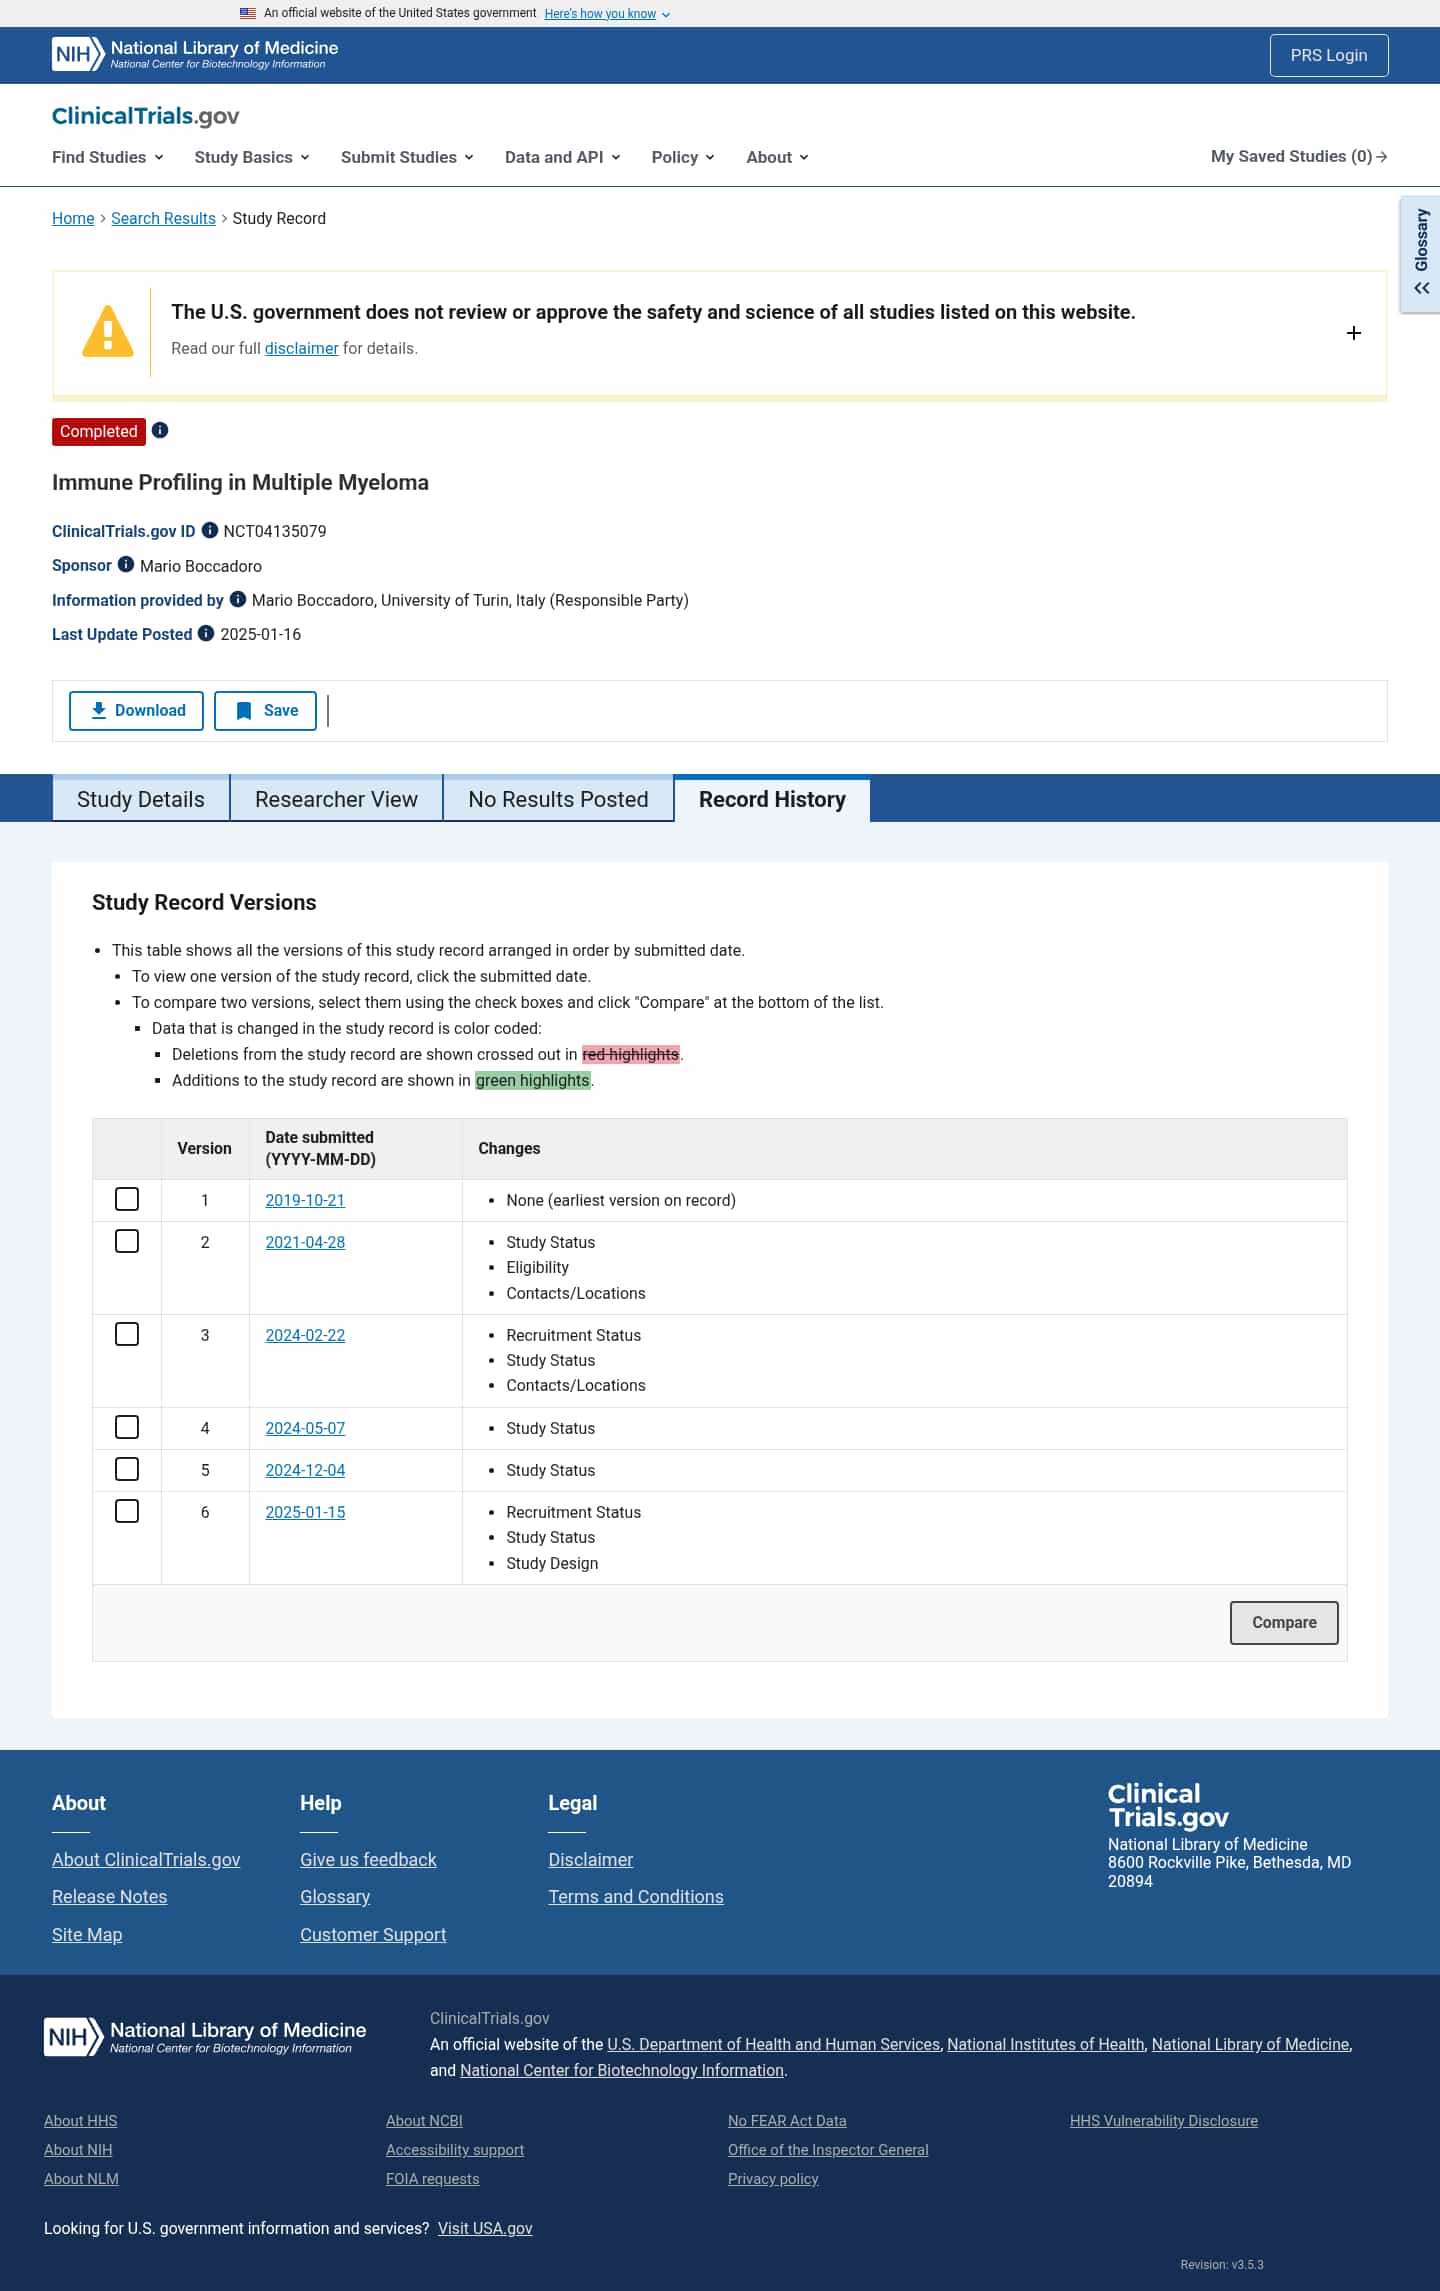Screen dimensions: 1440x2291
Task: Go to Home breadcrumb link
Action: tap(73, 218)
